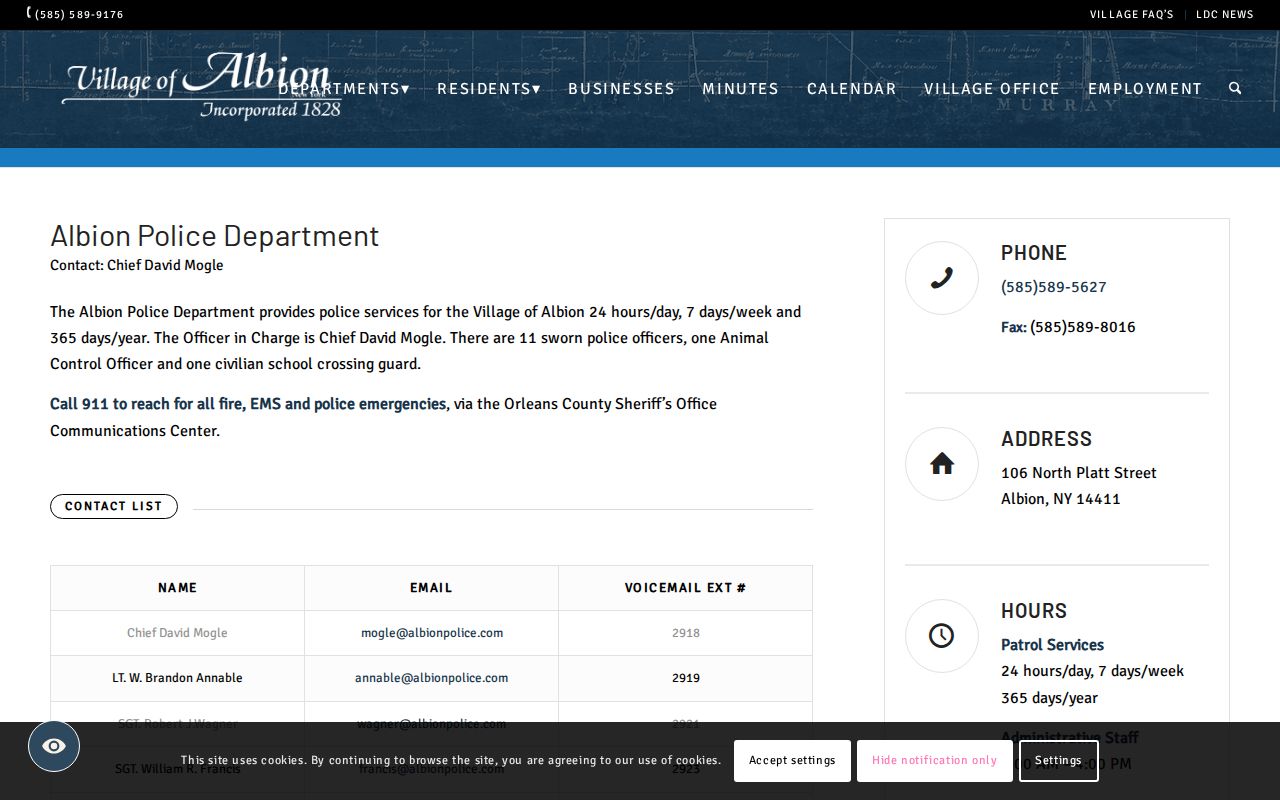1280x800 pixels.
Task: Click the Call 911 emergencies link
Action: [x=248, y=404]
